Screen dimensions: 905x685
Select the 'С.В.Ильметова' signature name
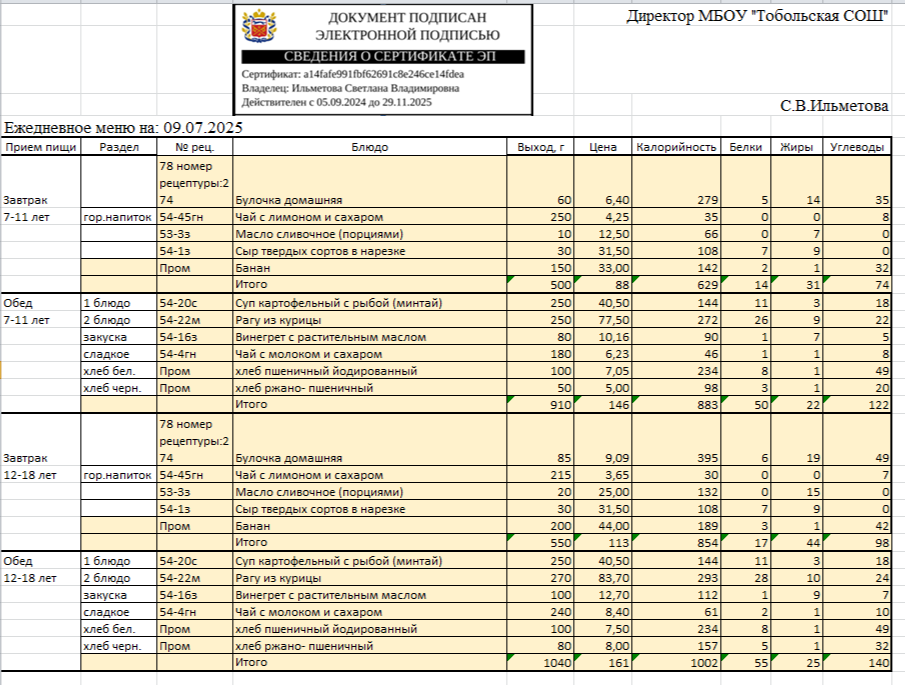[x=834, y=106]
